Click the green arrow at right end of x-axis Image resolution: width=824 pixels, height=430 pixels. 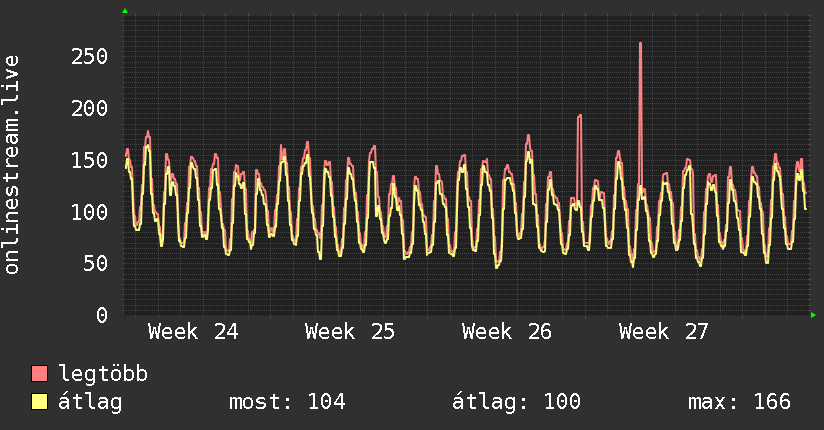pos(813,315)
